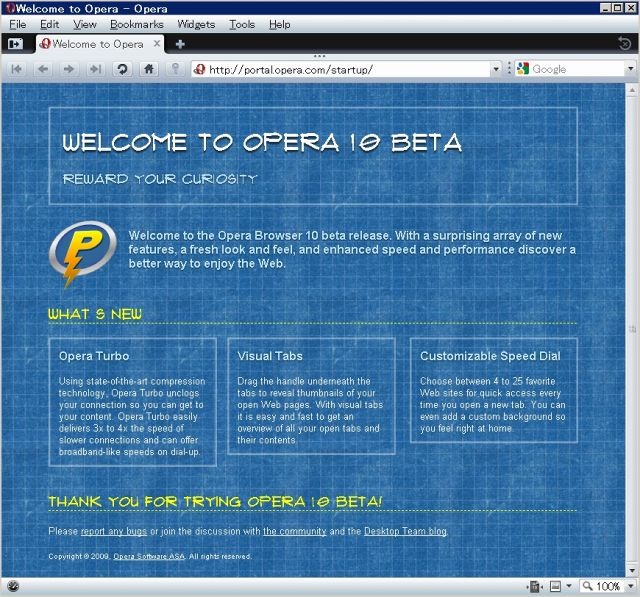Viewport: 640px width, 597px height.
Task: Minimize the Opera window
Action: [x=605, y=7]
